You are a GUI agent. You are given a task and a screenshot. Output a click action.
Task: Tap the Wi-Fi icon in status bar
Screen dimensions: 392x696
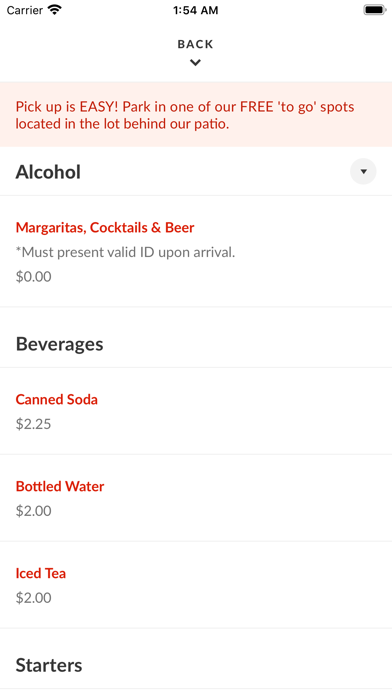tap(55, 10)
